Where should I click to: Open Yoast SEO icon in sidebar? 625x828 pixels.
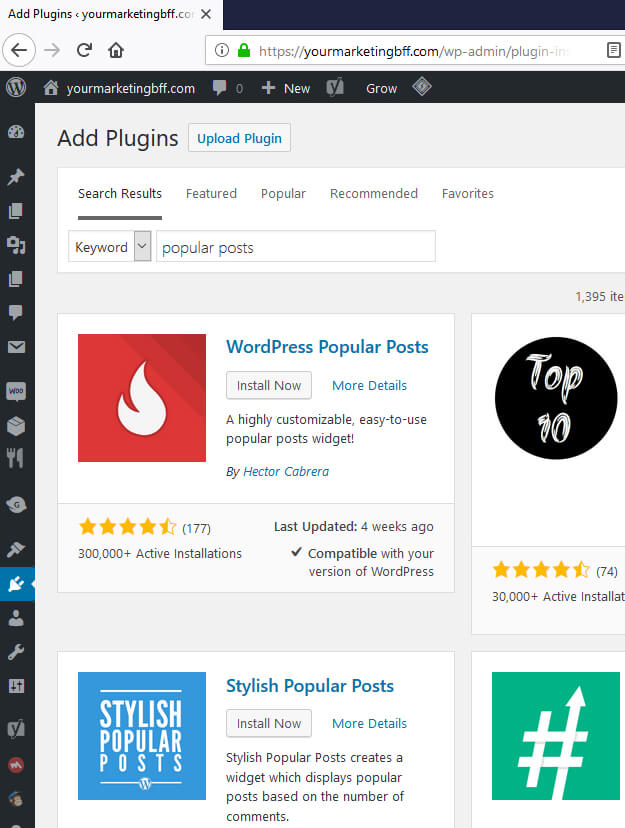[16, 729]
